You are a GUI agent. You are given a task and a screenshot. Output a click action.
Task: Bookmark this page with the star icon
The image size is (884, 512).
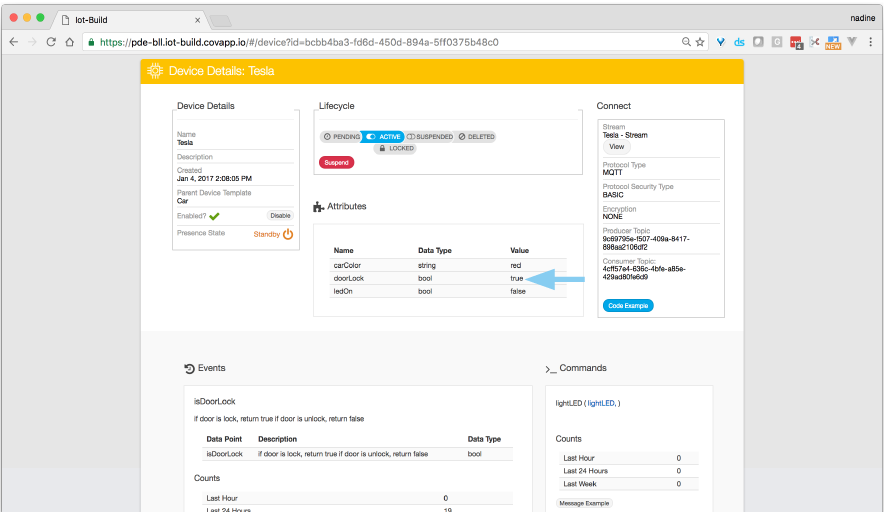(700, 42)
